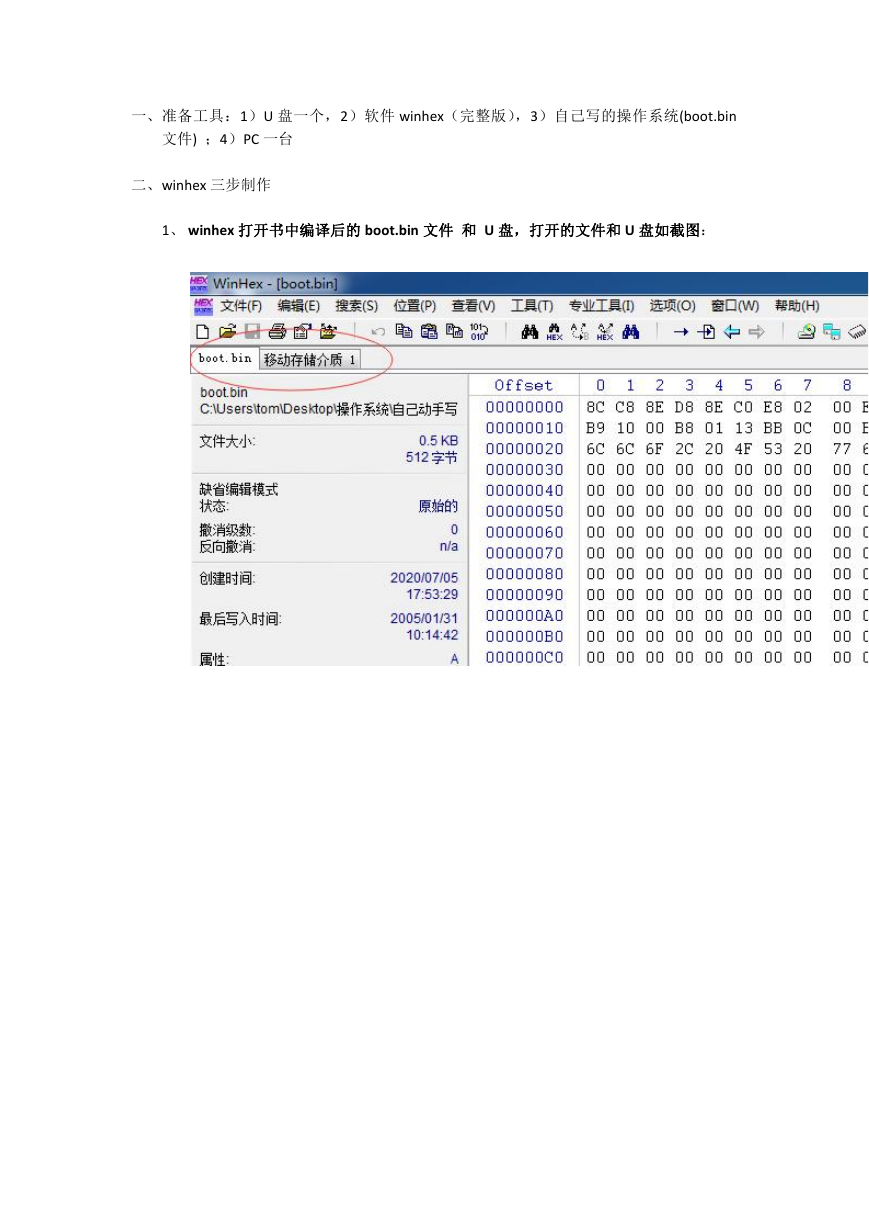
Task: Select offset row 00000050
Action: [524, 511]
